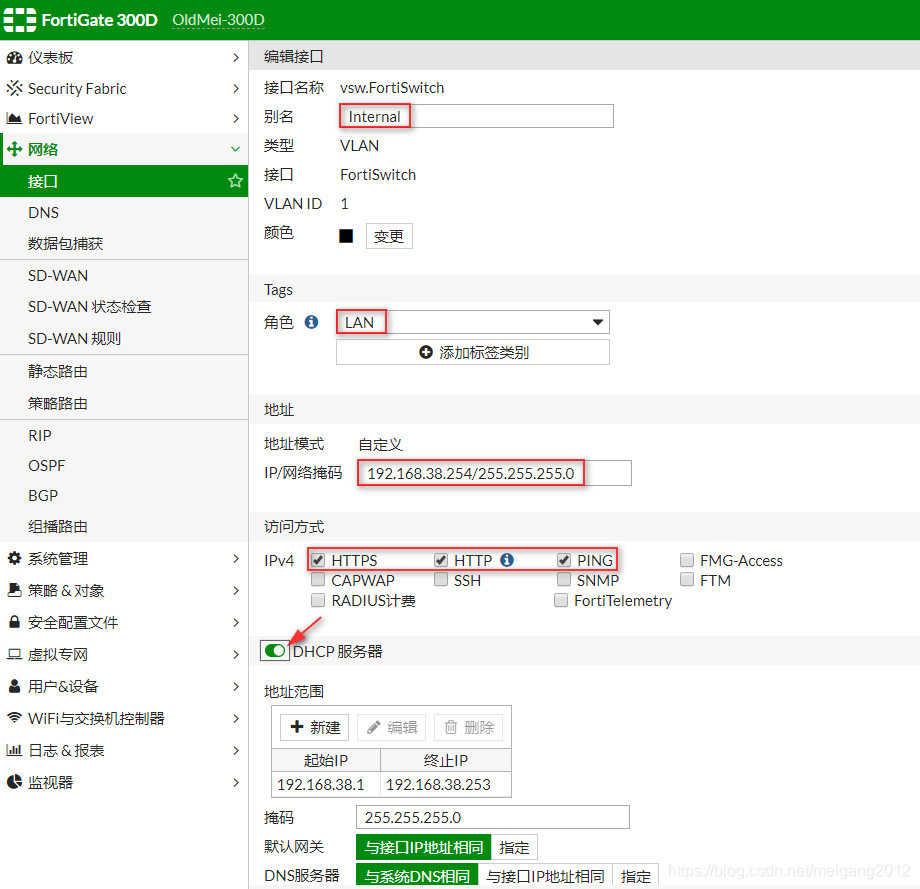Image resolution: width=920 pixels, height=889 pixels.
Task: Click the Security Fabric icon
Action: click(14, 88)
